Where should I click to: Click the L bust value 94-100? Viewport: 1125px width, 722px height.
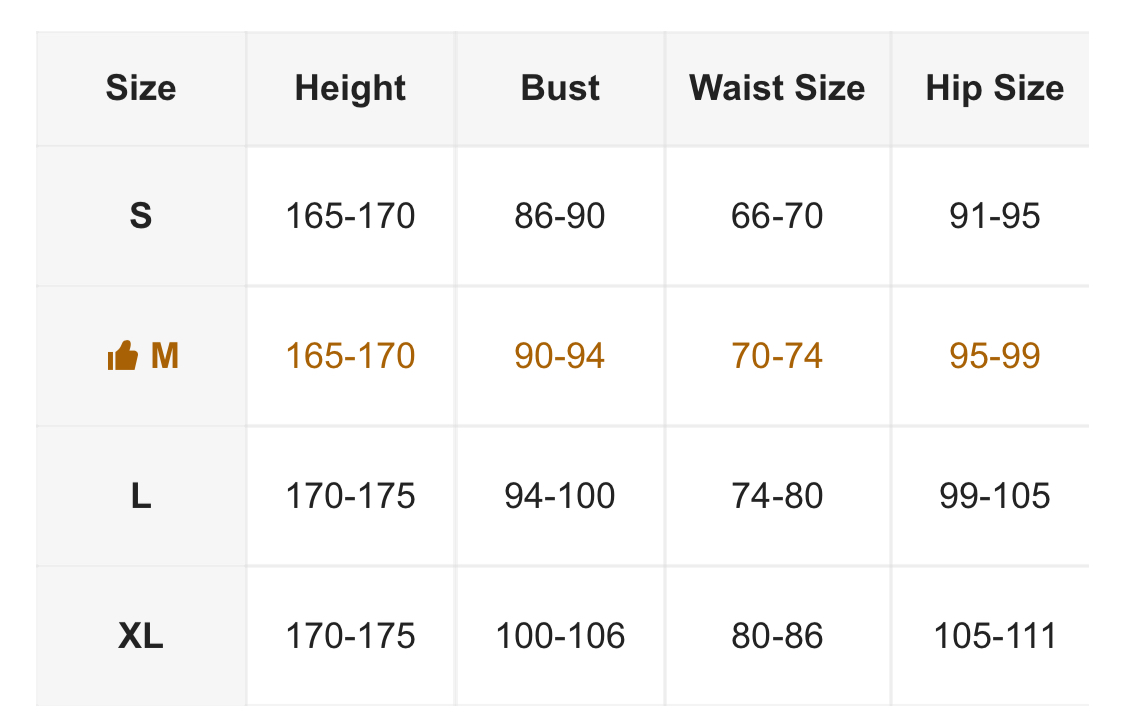tap(560, 496)
